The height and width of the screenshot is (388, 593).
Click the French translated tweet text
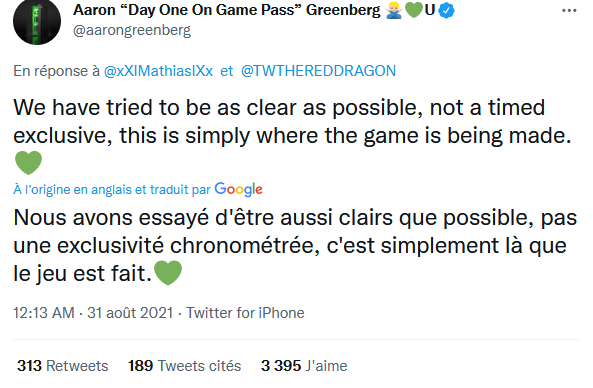pos(295,245)
